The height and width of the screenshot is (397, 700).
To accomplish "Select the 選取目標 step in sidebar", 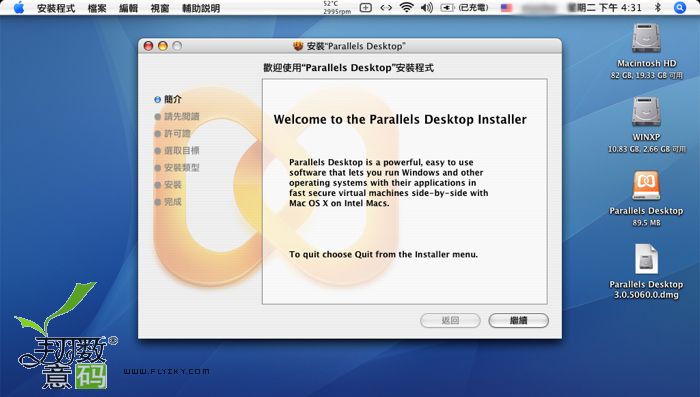I will (177, 150).
